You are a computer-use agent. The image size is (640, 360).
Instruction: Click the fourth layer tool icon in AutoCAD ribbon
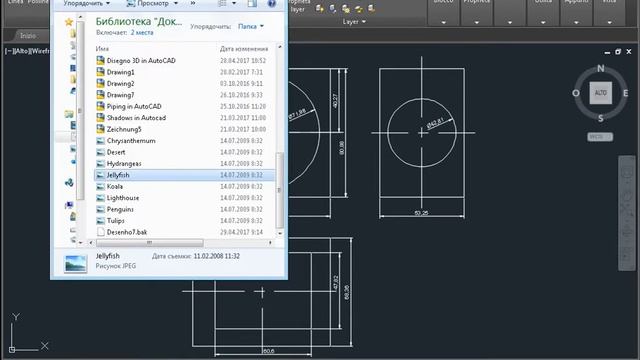359,9
